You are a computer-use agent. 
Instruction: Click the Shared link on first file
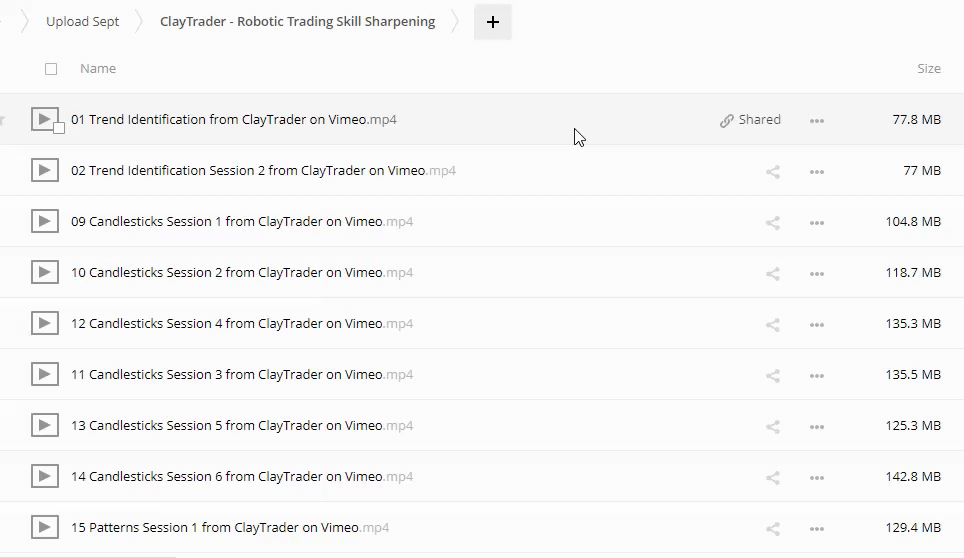pyautogui.click(x=750, y=120)
